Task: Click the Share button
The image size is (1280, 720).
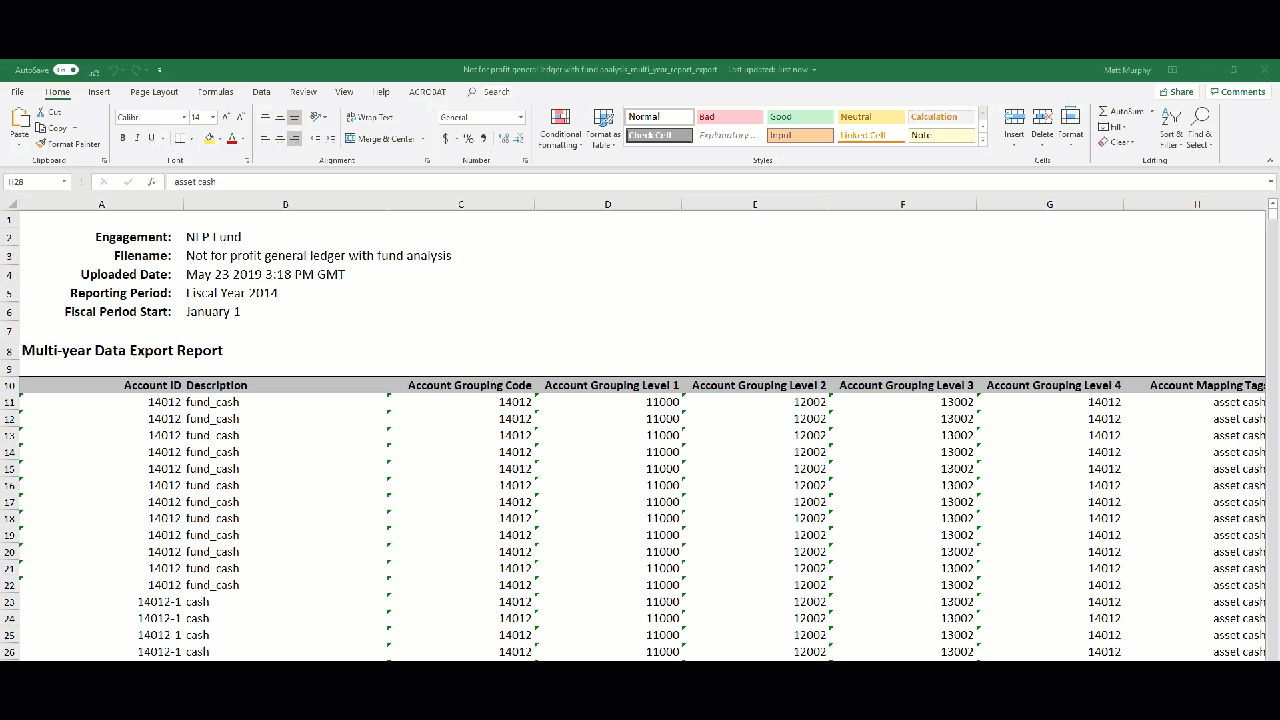Action: 1177,92
